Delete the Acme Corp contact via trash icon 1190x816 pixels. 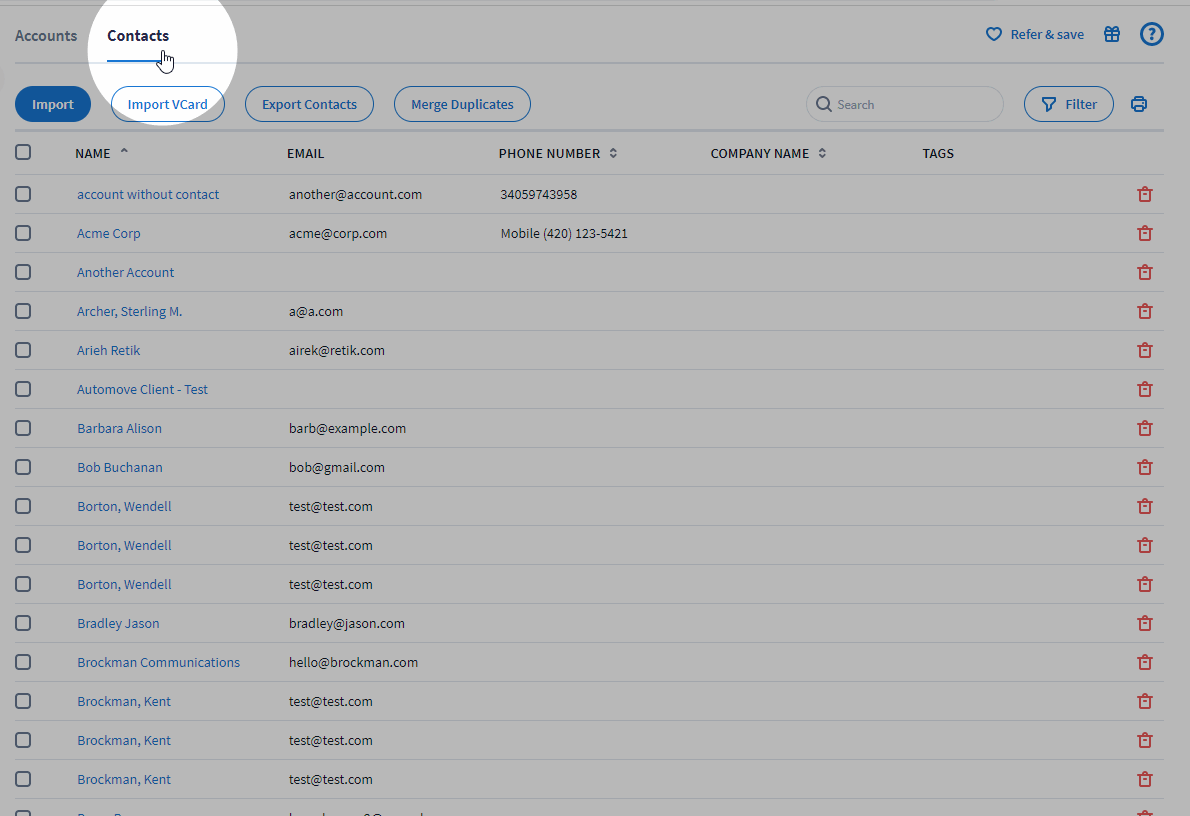[x=1145, y=233]
